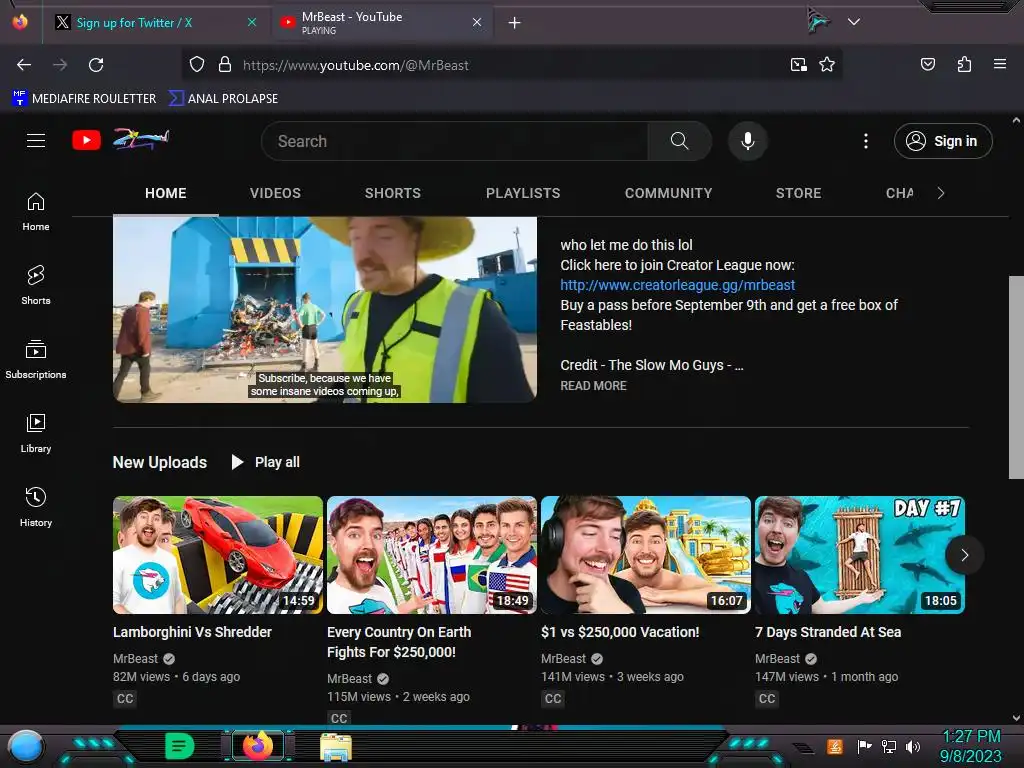The width and height of the screenshot is (1024, 768).
Task: Open the list all tabs dropdown
Action: [x=854, y=22]
